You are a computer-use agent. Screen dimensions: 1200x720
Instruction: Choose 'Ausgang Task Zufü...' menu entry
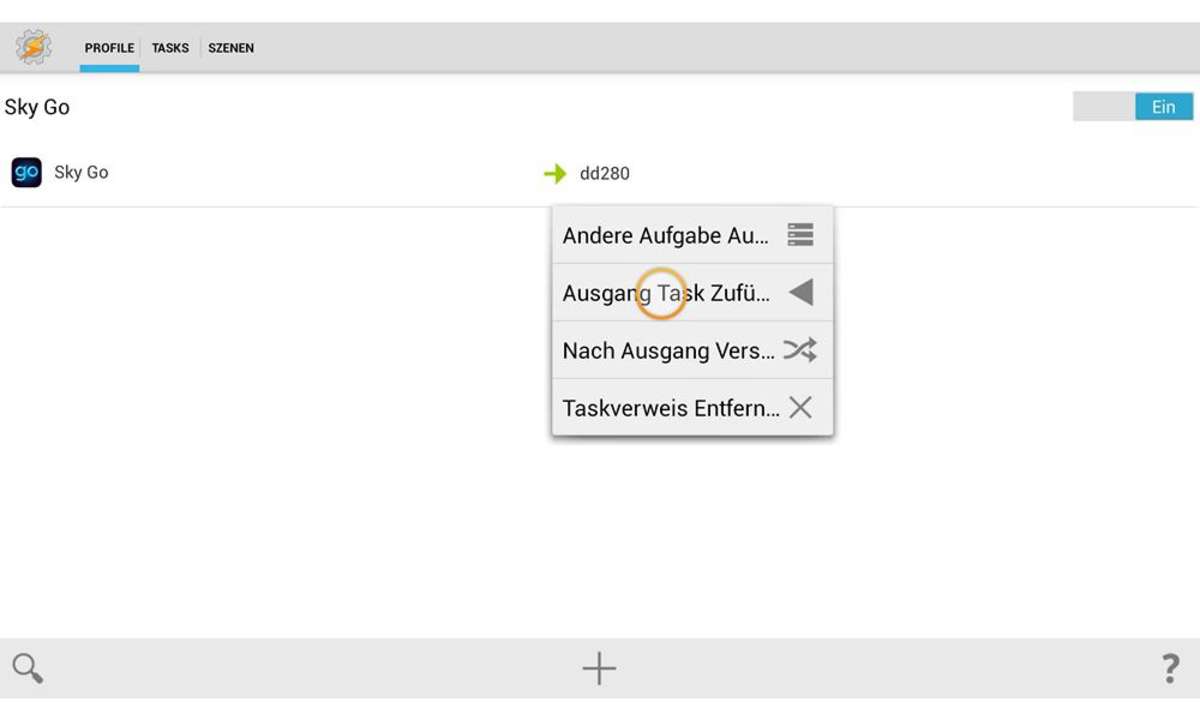pos(692,293)
